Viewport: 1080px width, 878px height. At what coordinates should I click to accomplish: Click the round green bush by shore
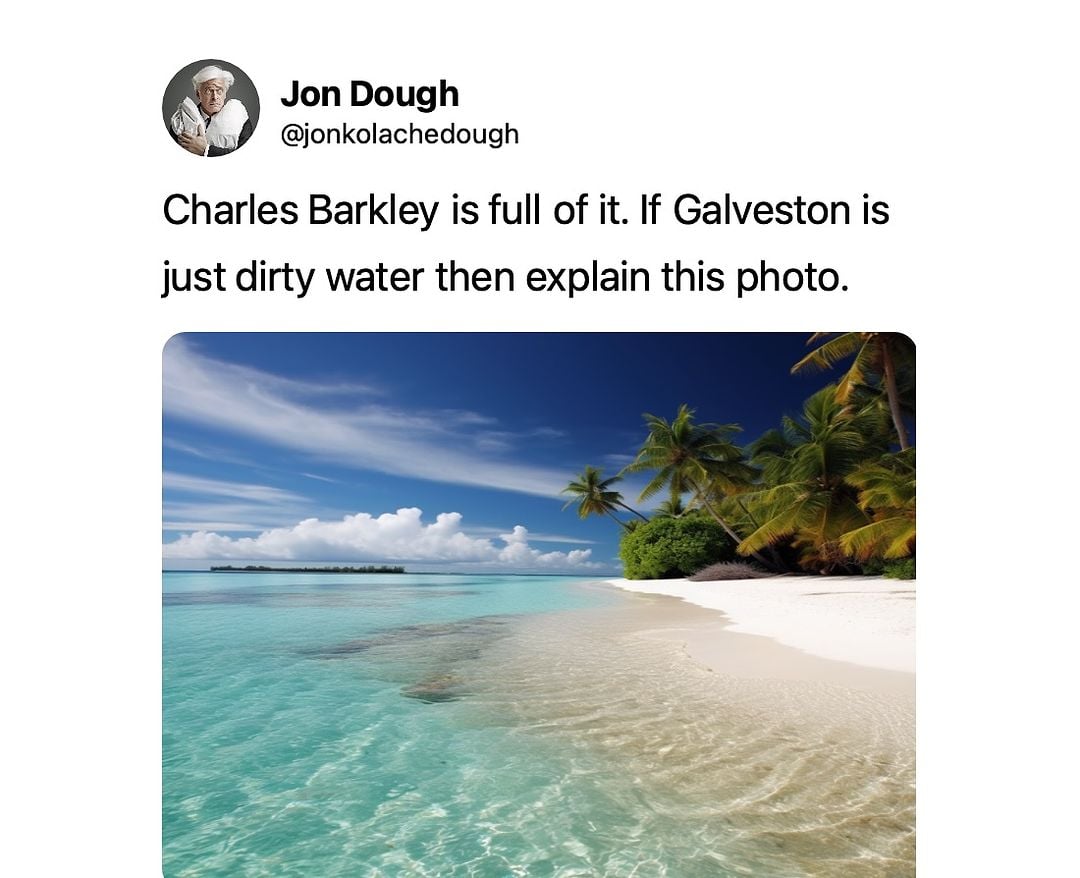pos(672,547)
